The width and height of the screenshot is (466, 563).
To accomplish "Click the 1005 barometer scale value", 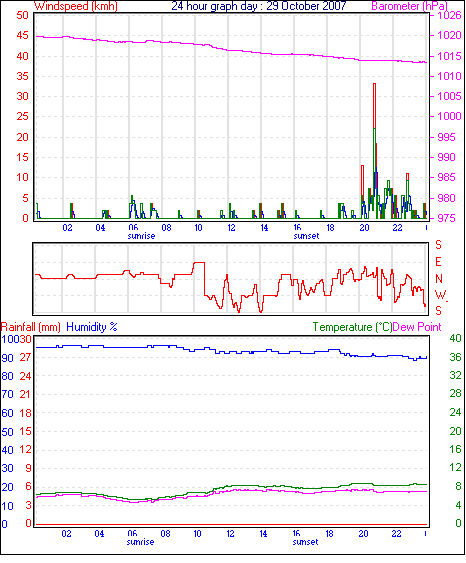I will point(449,96).
